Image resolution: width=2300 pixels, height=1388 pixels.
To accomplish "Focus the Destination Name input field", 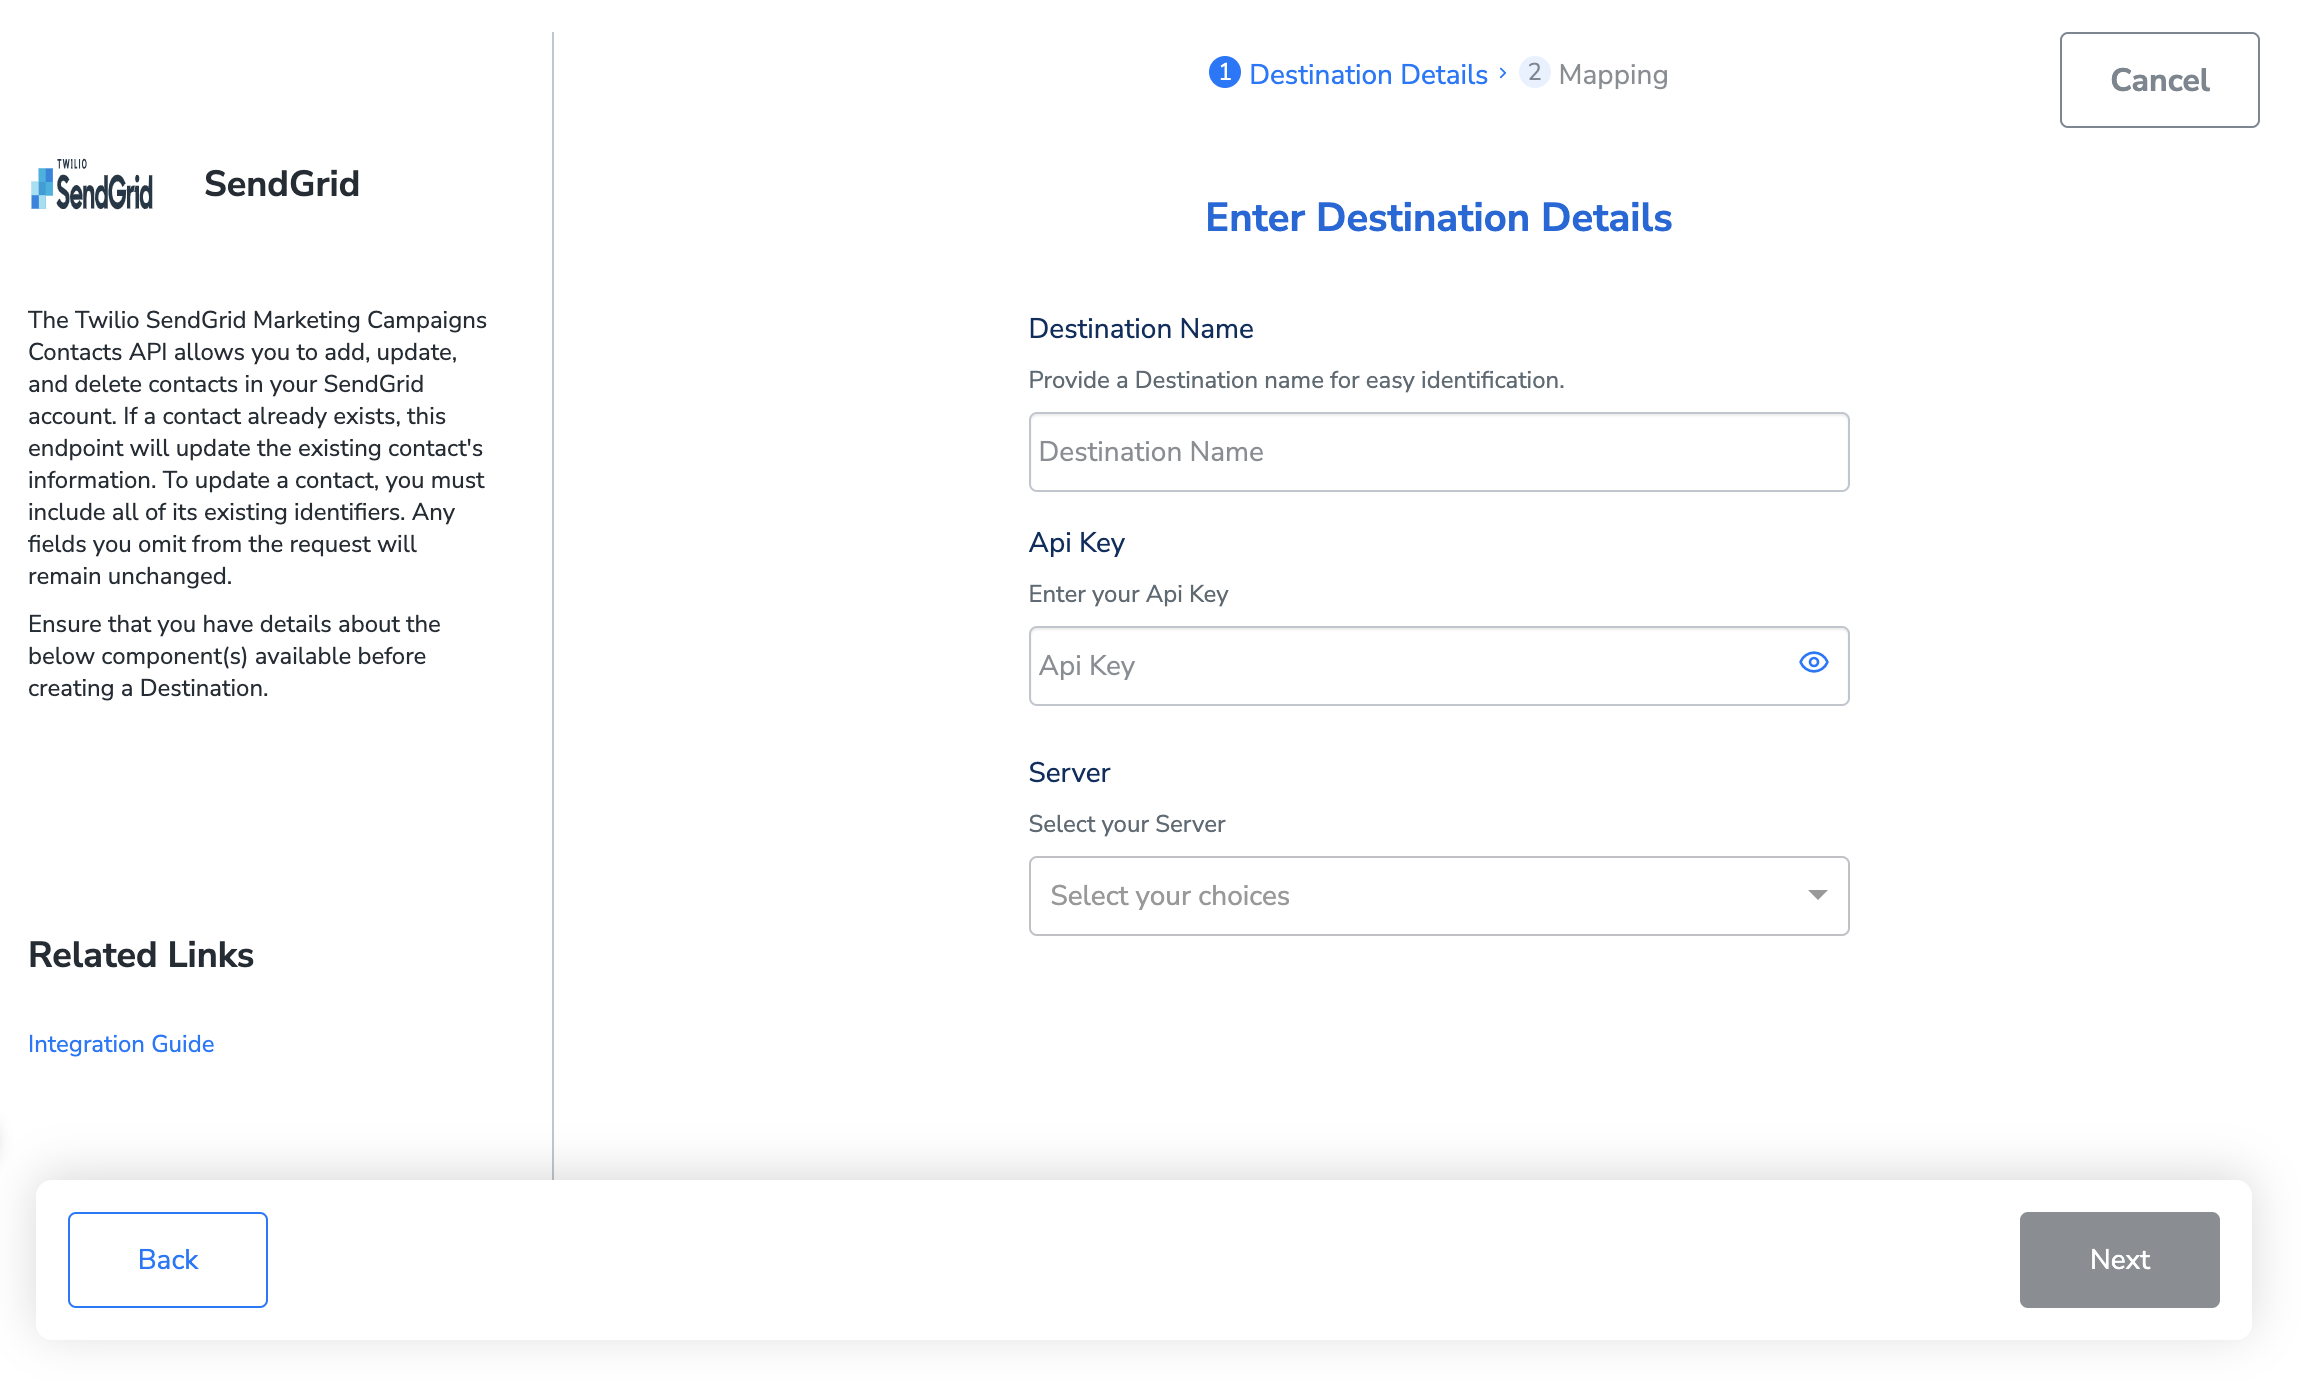I will click(x=1438, y=452).
